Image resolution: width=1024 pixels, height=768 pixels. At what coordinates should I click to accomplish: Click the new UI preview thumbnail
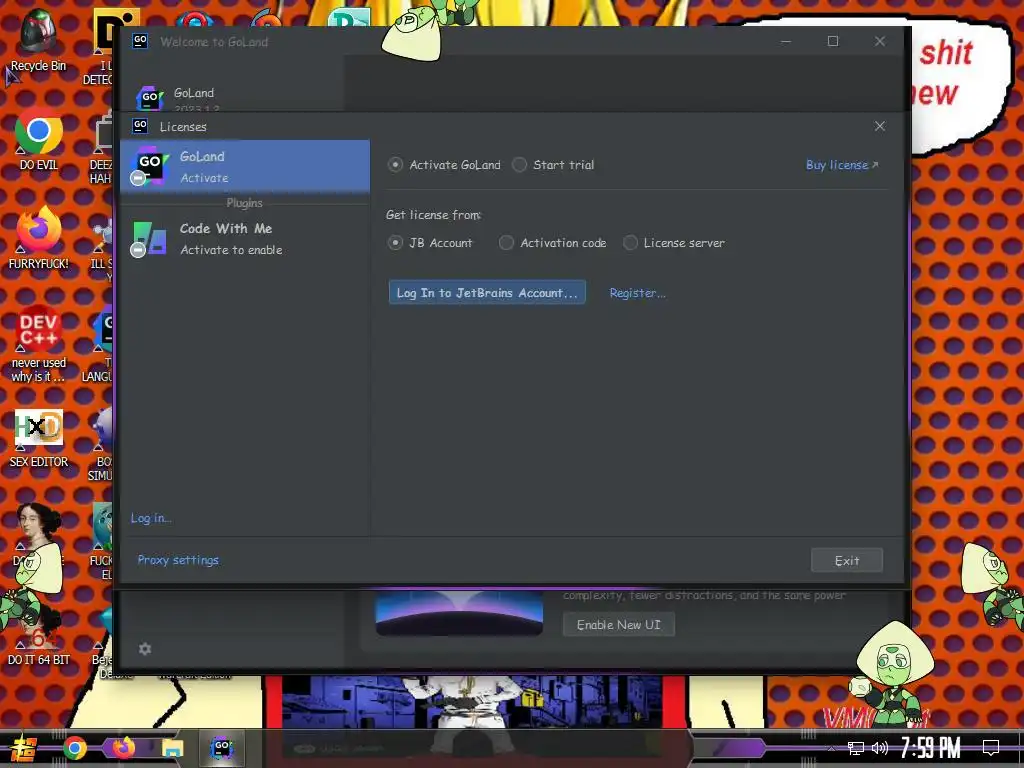pos(459,613)
